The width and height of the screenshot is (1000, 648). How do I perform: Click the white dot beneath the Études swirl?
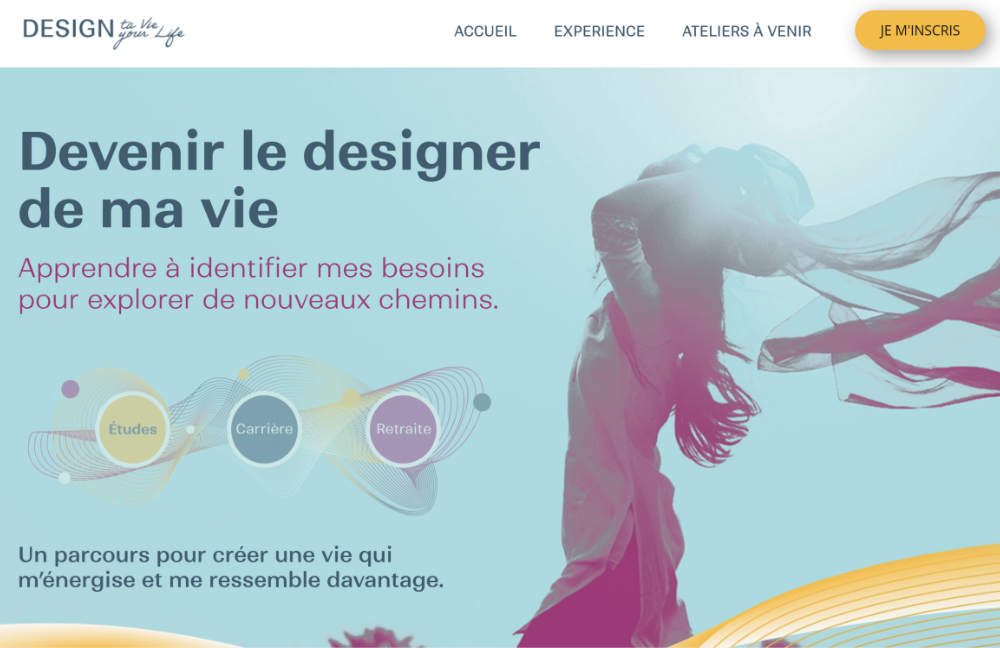[64, 478]
